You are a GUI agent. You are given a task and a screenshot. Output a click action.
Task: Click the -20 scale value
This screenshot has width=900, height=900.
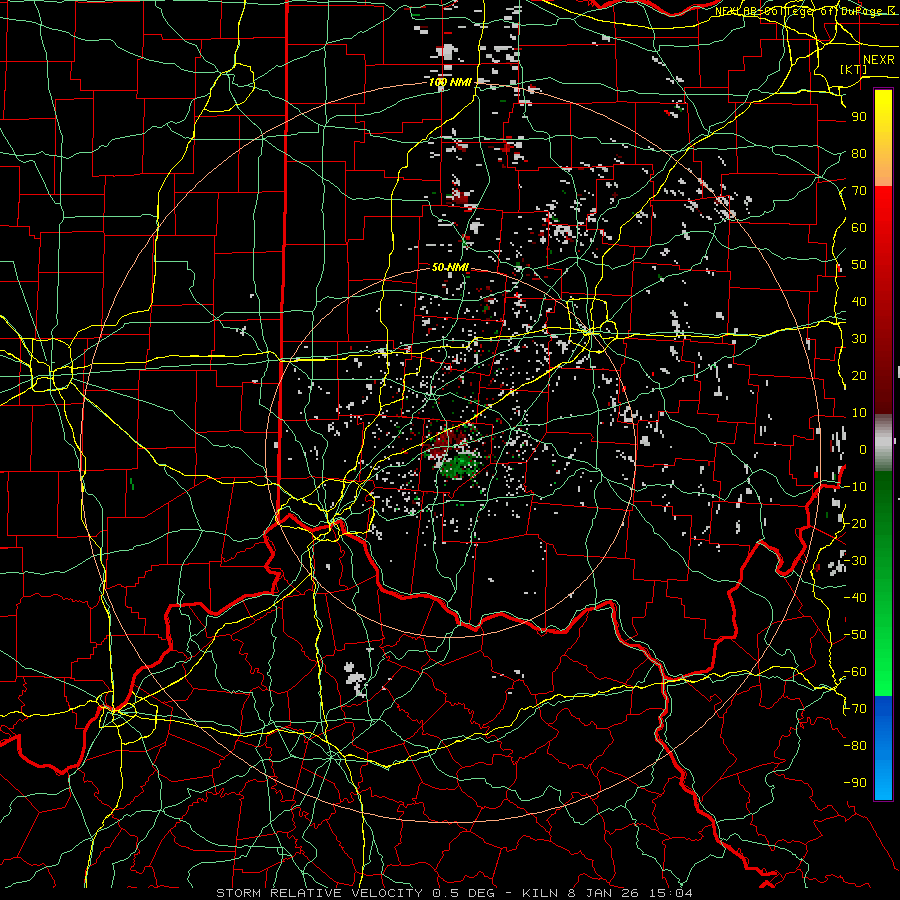point(855,523)
